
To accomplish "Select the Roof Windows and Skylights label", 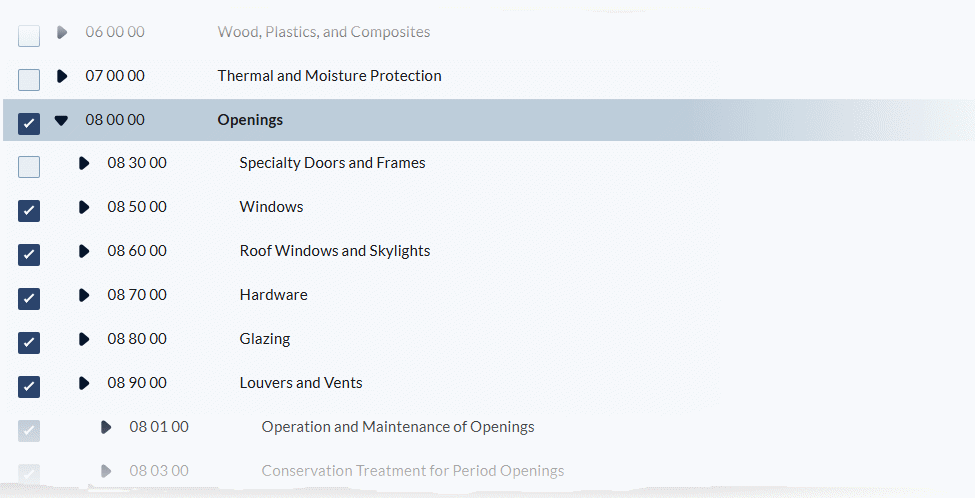I will 335,251.
